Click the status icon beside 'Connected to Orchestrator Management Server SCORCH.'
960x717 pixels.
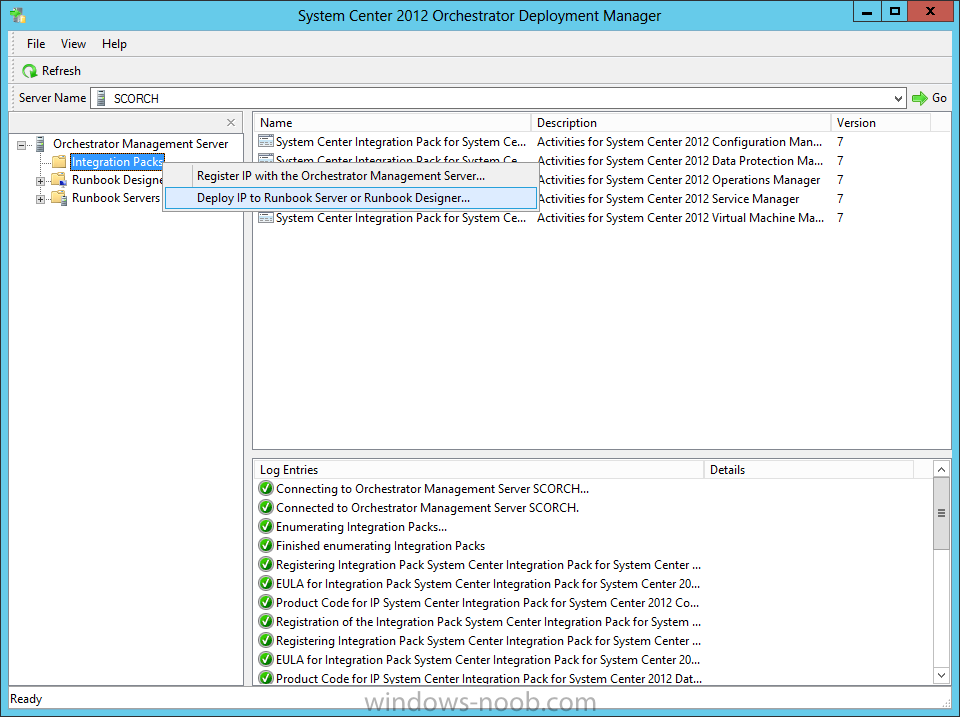(x=266, y=508)
